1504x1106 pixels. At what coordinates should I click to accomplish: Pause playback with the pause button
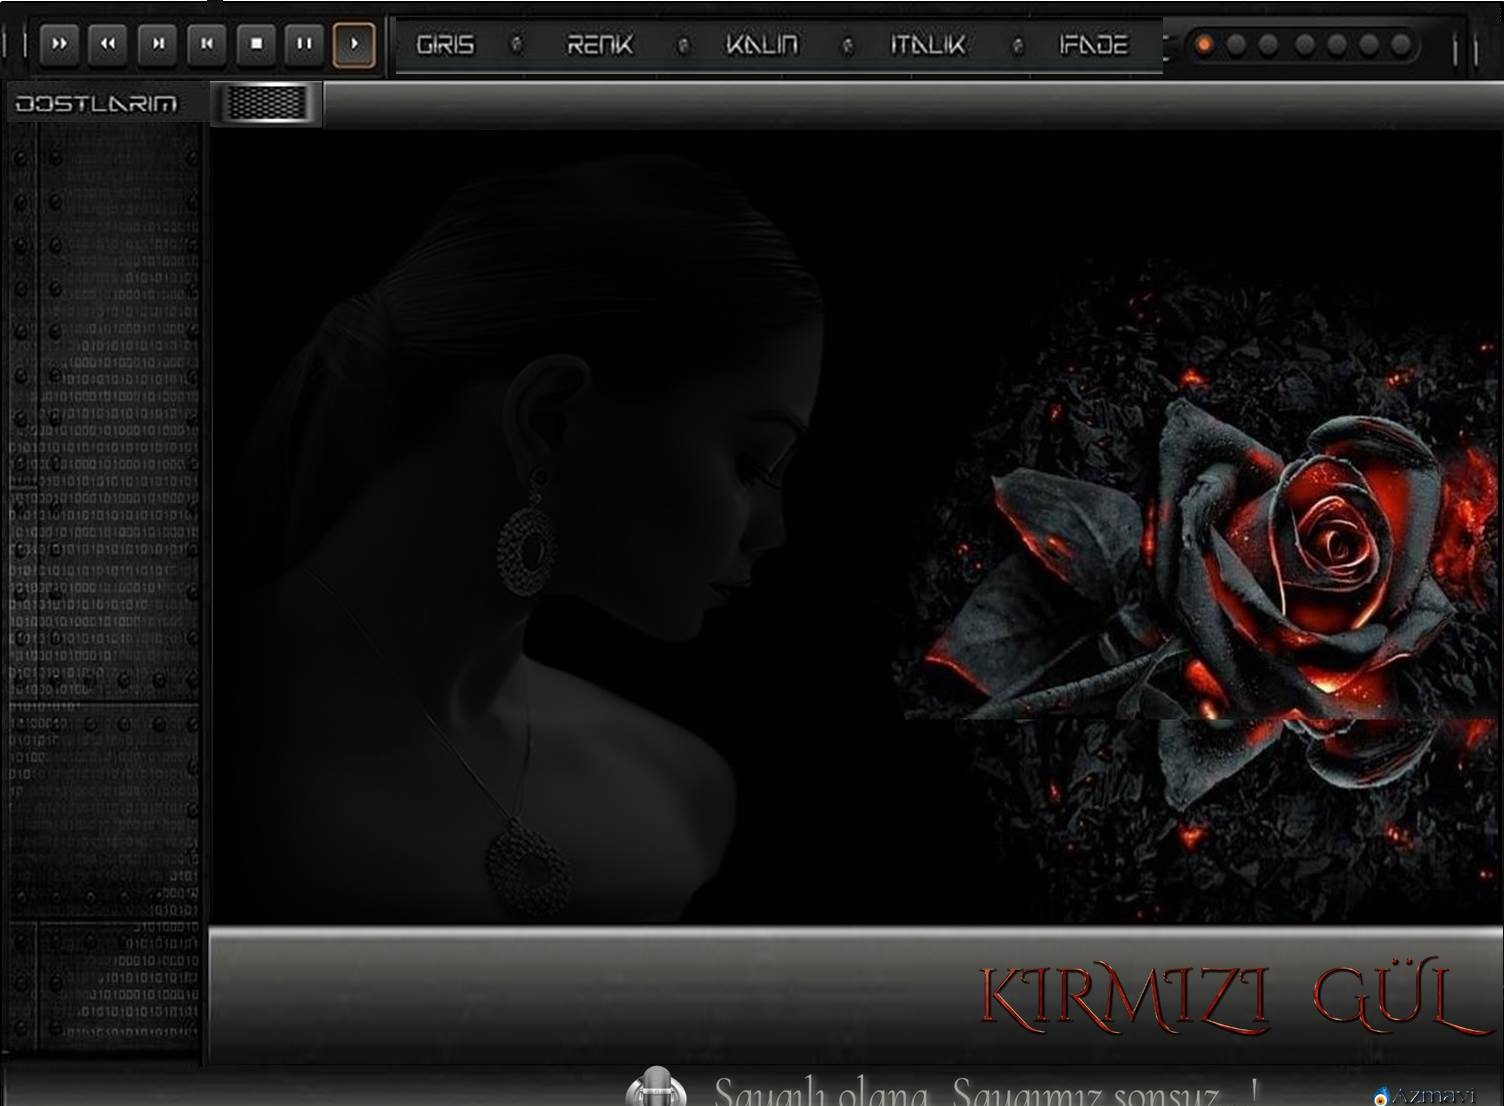pos(304,44)
